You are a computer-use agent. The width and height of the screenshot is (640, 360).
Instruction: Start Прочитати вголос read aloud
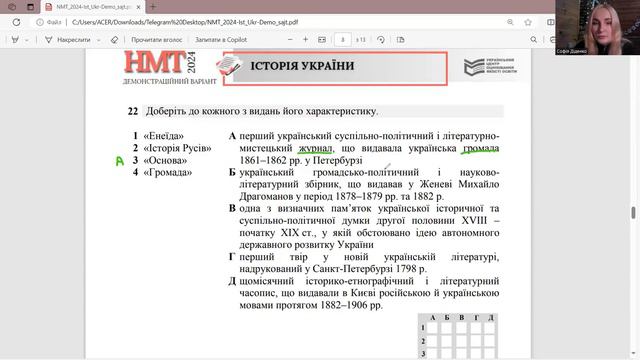157,40
